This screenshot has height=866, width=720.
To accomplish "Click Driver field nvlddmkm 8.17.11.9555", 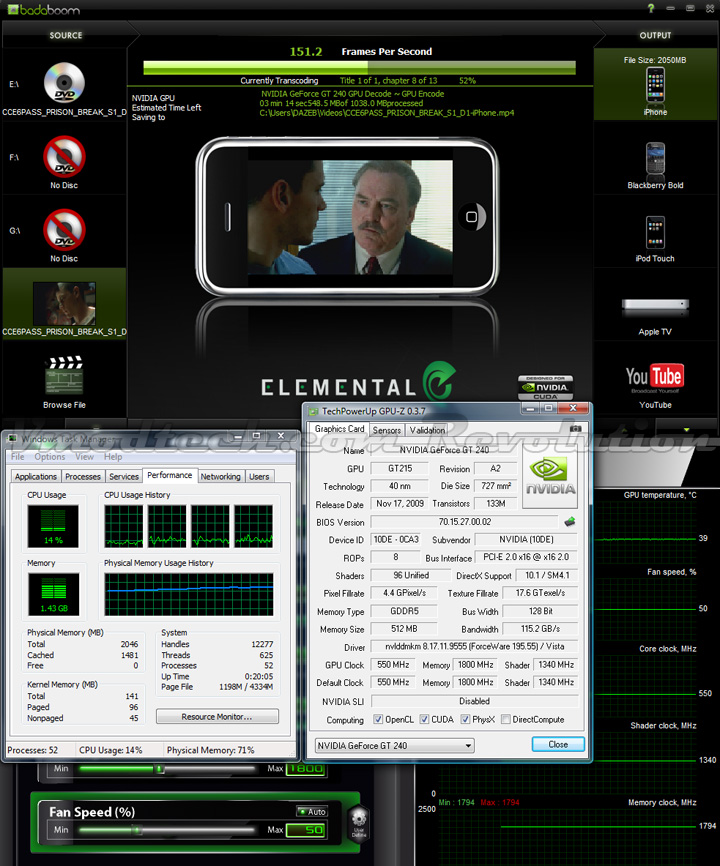I will click(474, 646).
